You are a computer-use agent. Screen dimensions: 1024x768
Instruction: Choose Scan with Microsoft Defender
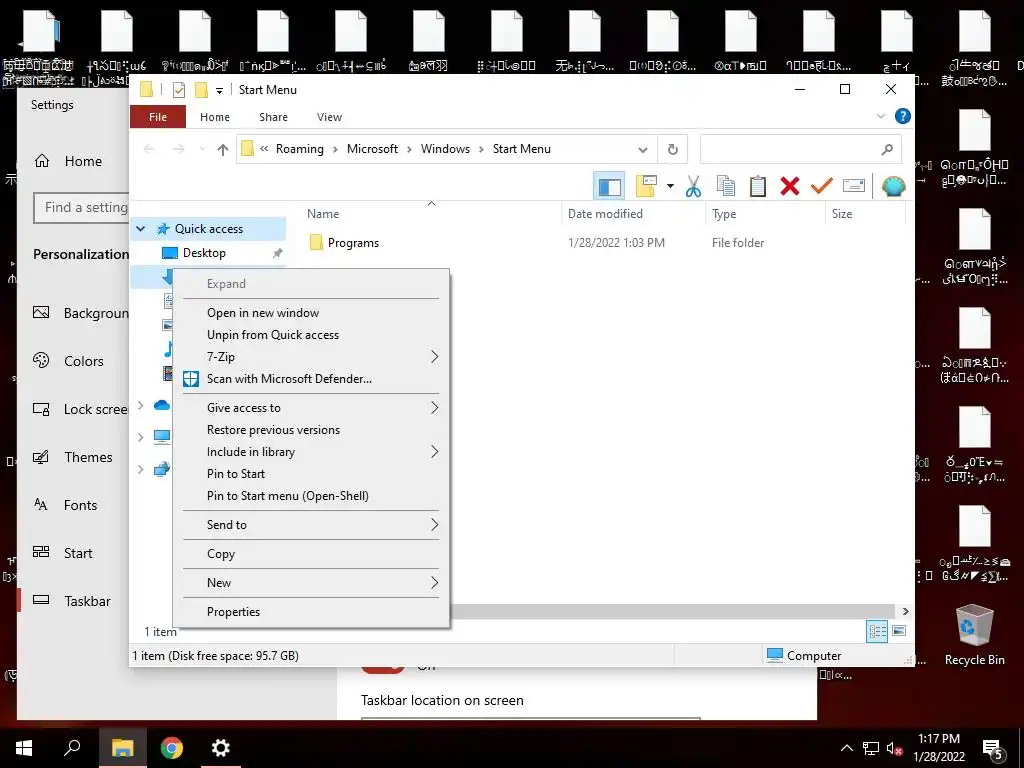[x=311, y=379]
